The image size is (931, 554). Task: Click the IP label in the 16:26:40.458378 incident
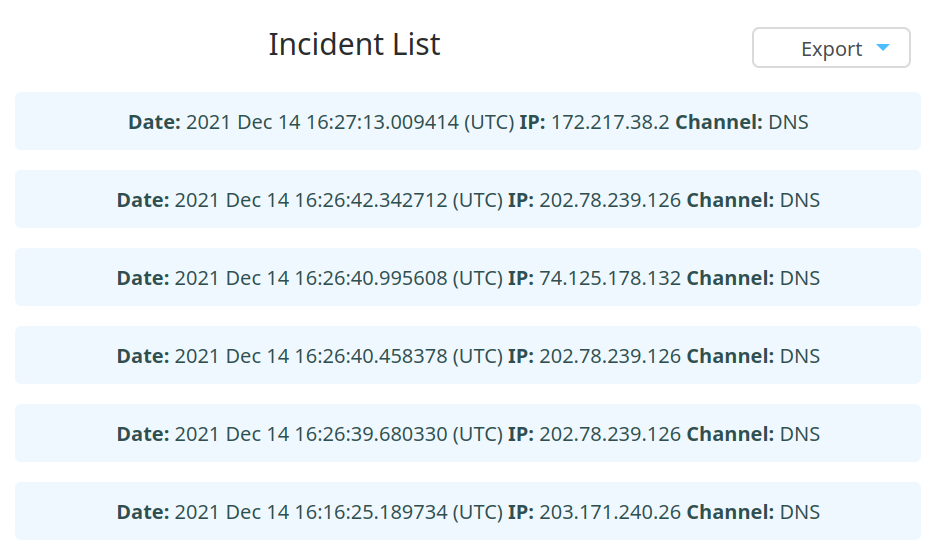click(x=521, y=356)
